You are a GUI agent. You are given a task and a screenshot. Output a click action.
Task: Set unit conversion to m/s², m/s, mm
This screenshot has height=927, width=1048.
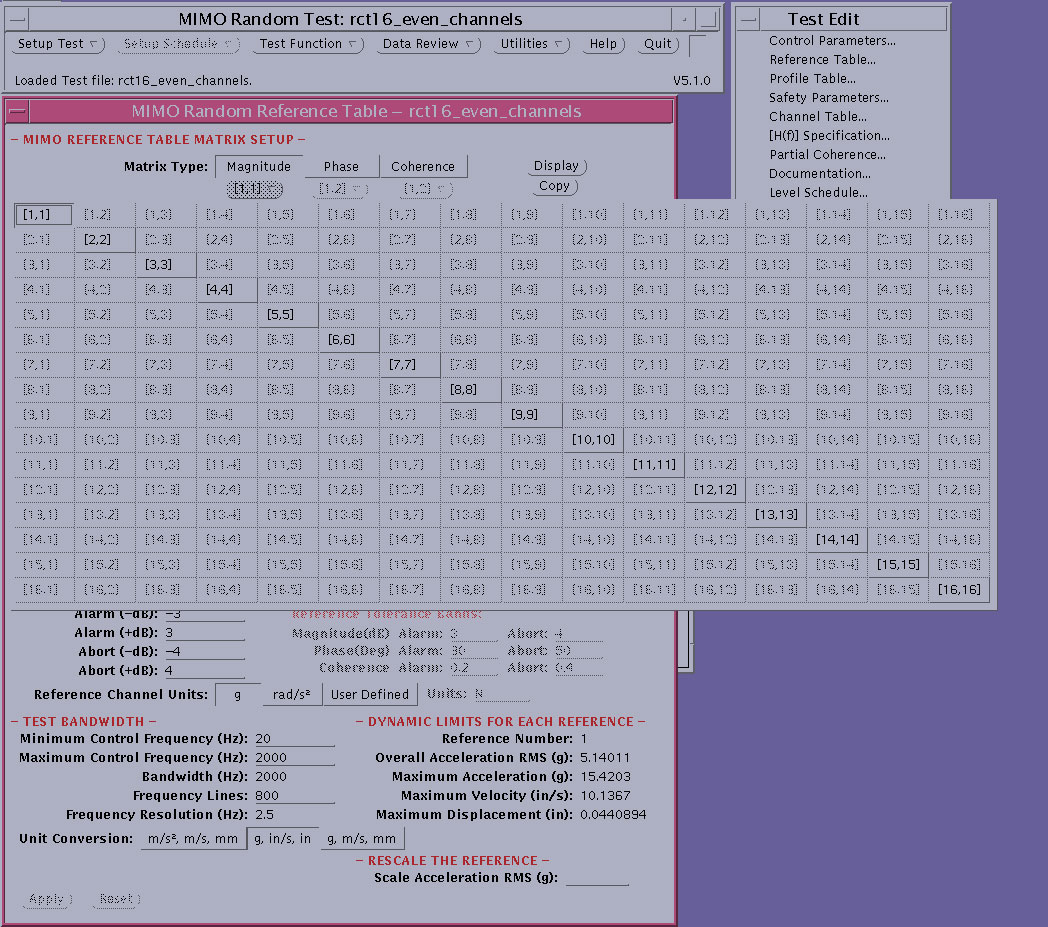tap(192, 839)
